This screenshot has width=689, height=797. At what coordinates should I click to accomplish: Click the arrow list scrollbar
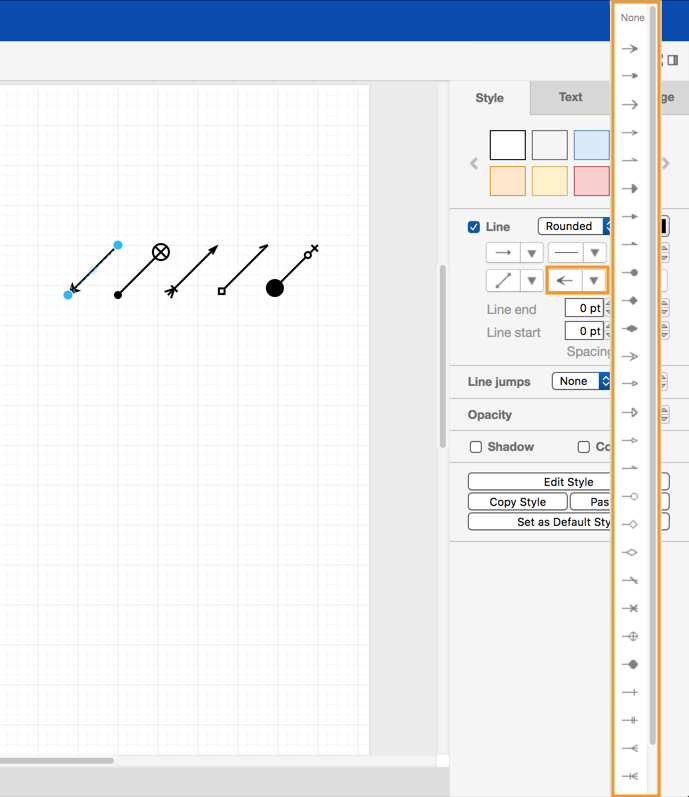click(652, 375)
